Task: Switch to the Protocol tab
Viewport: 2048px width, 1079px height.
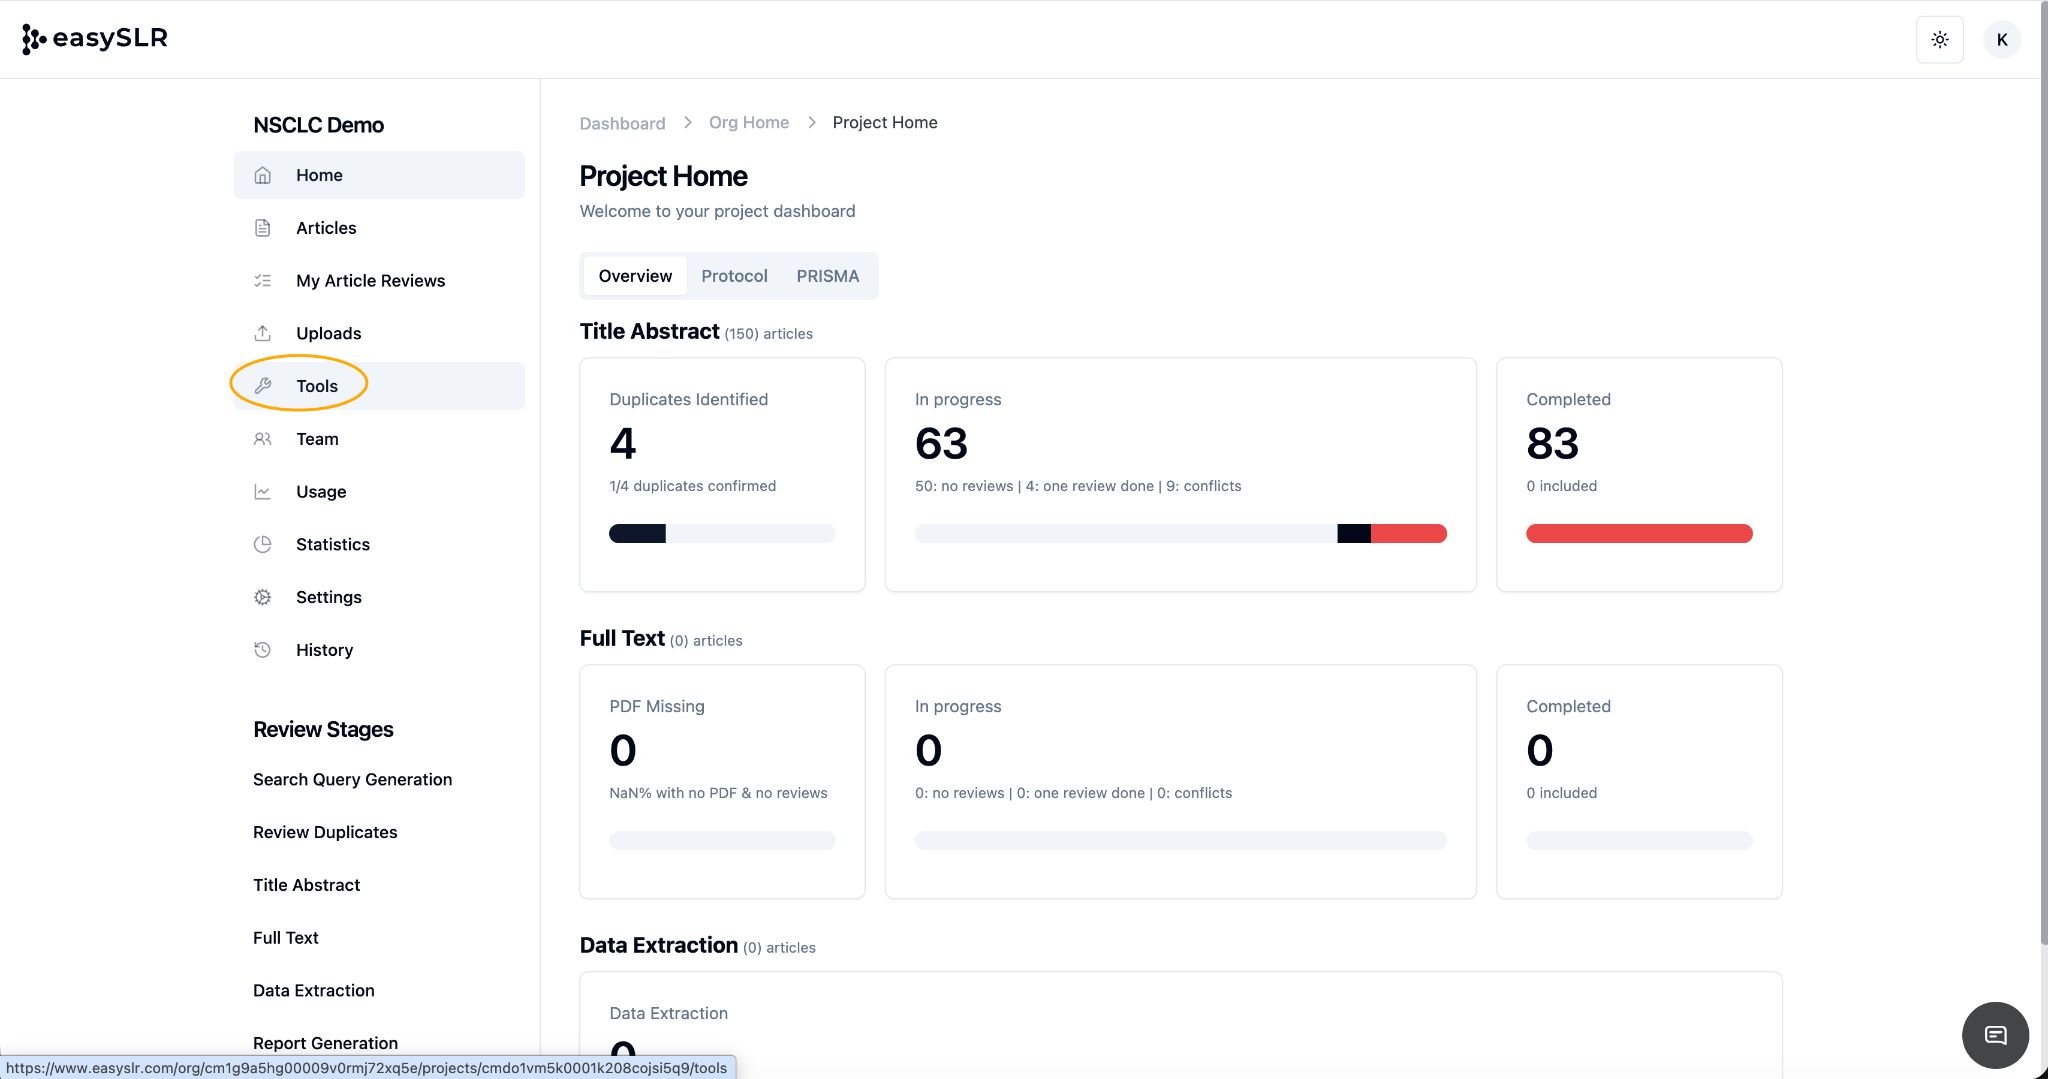Action: pyautogui.click(x=734, y=276)
